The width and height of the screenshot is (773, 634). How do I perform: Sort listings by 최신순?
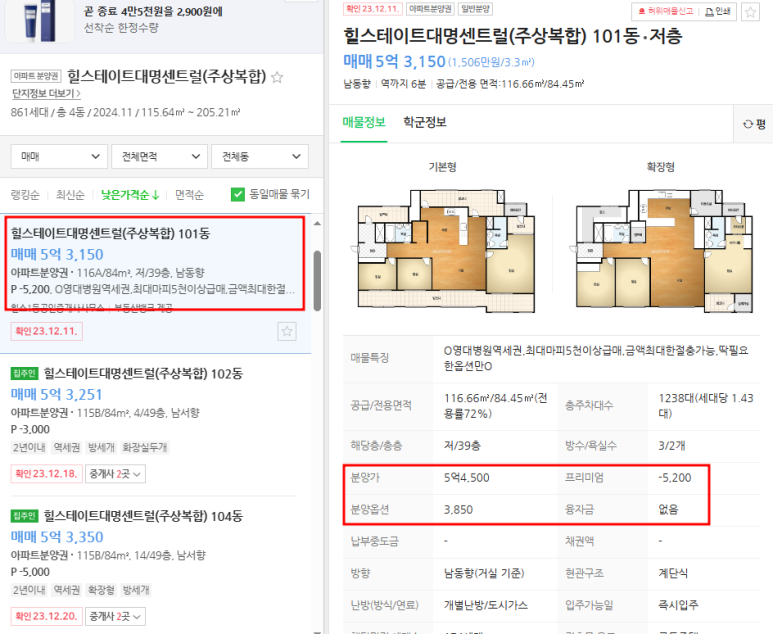[x=70, y=195]
